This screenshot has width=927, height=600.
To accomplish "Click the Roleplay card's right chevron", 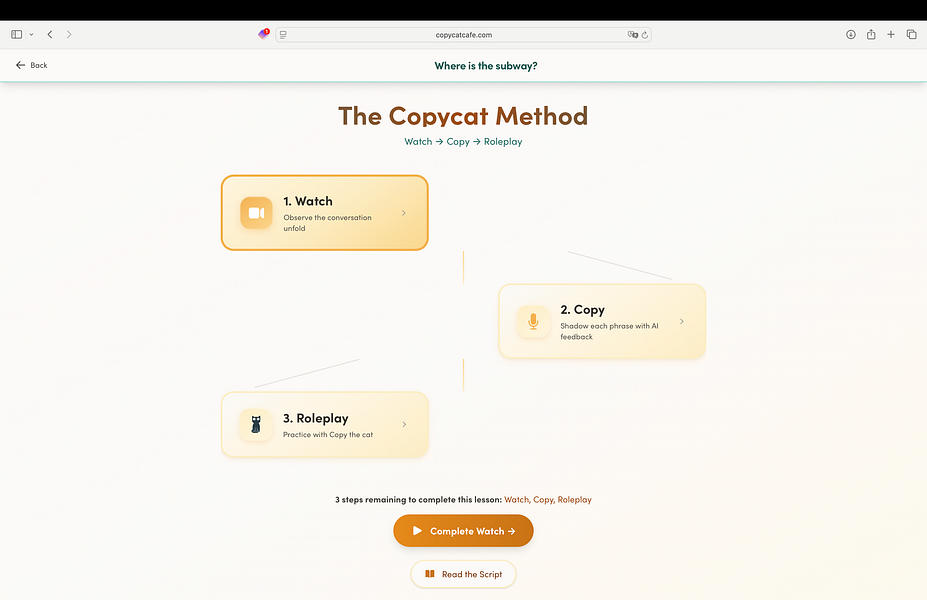I will (404, 424).
